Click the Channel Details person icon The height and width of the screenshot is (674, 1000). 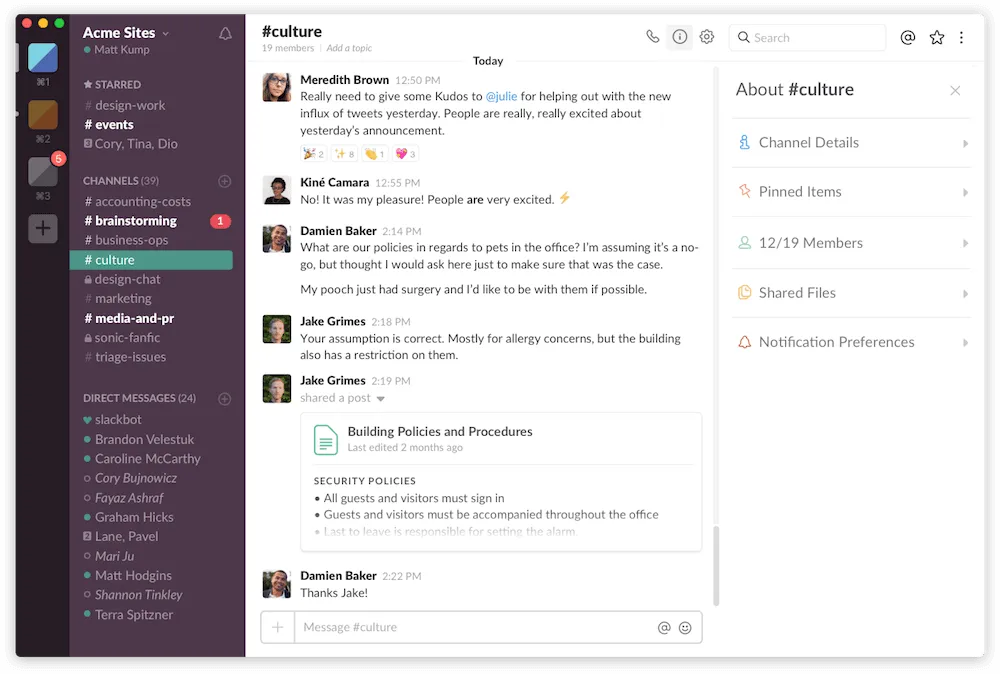click(x=744, y=142)
